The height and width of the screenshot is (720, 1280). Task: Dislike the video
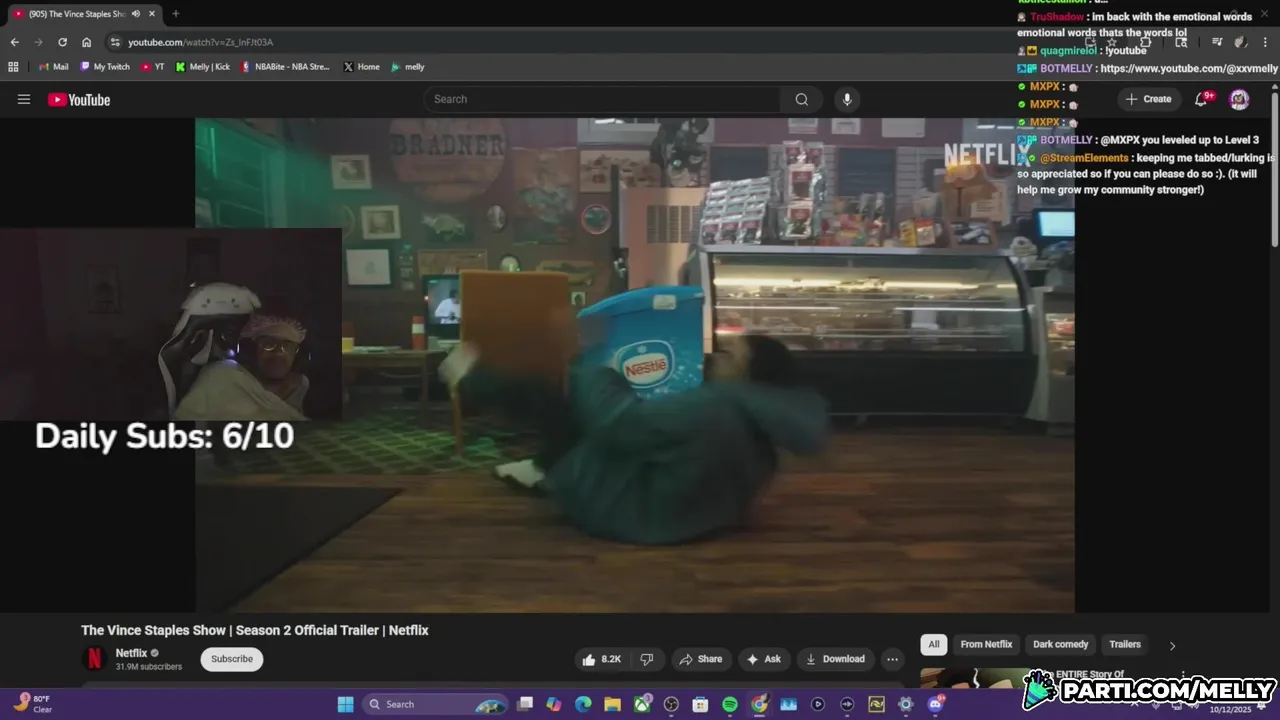pos(647,659)
